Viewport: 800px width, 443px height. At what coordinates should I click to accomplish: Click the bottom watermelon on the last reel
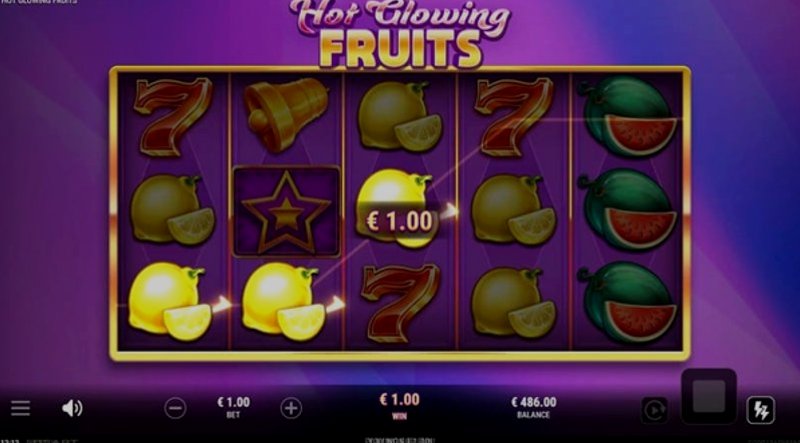(x=629, y=302)
